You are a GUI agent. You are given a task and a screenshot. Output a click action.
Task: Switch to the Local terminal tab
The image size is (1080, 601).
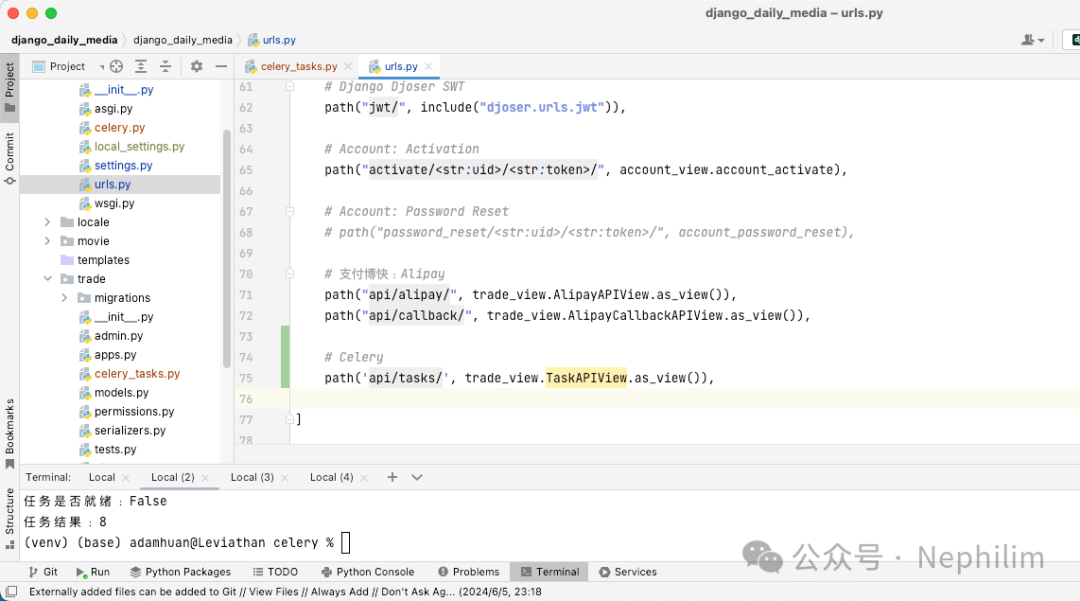tap(102, 477)
